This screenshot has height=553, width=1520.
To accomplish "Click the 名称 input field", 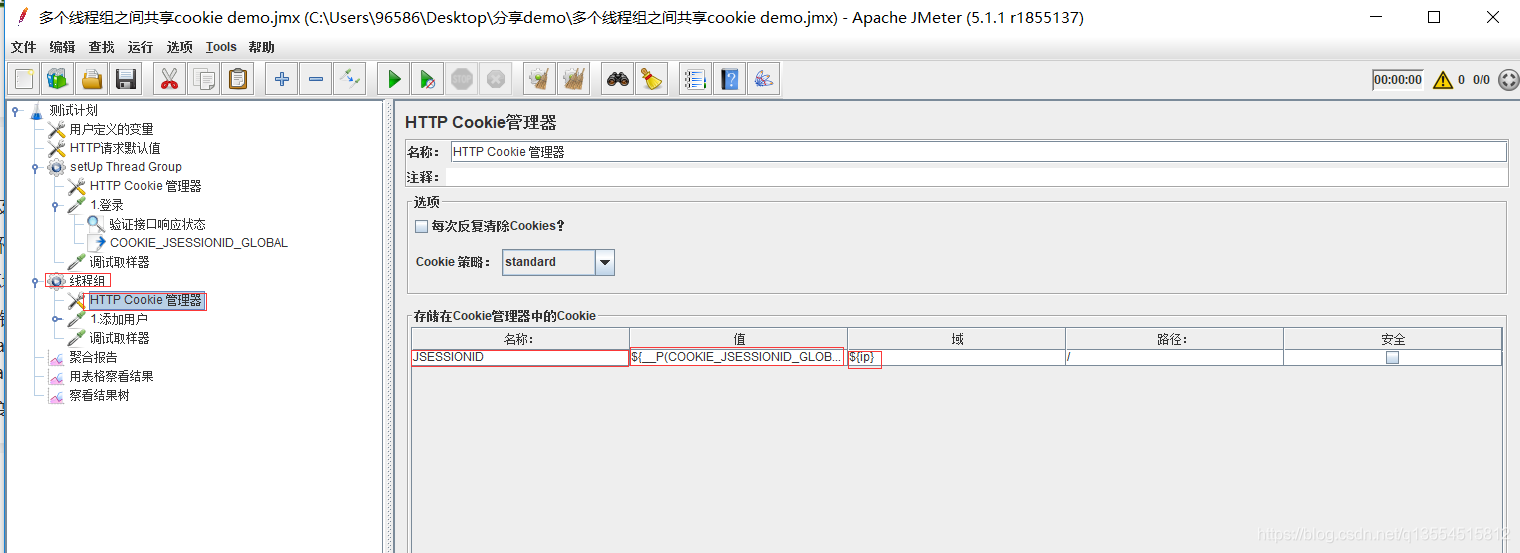I will click(x=978, y=152).
